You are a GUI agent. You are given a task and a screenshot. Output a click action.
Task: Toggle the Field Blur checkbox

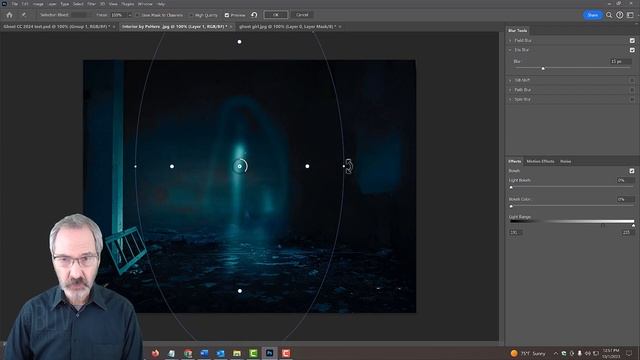632,40
